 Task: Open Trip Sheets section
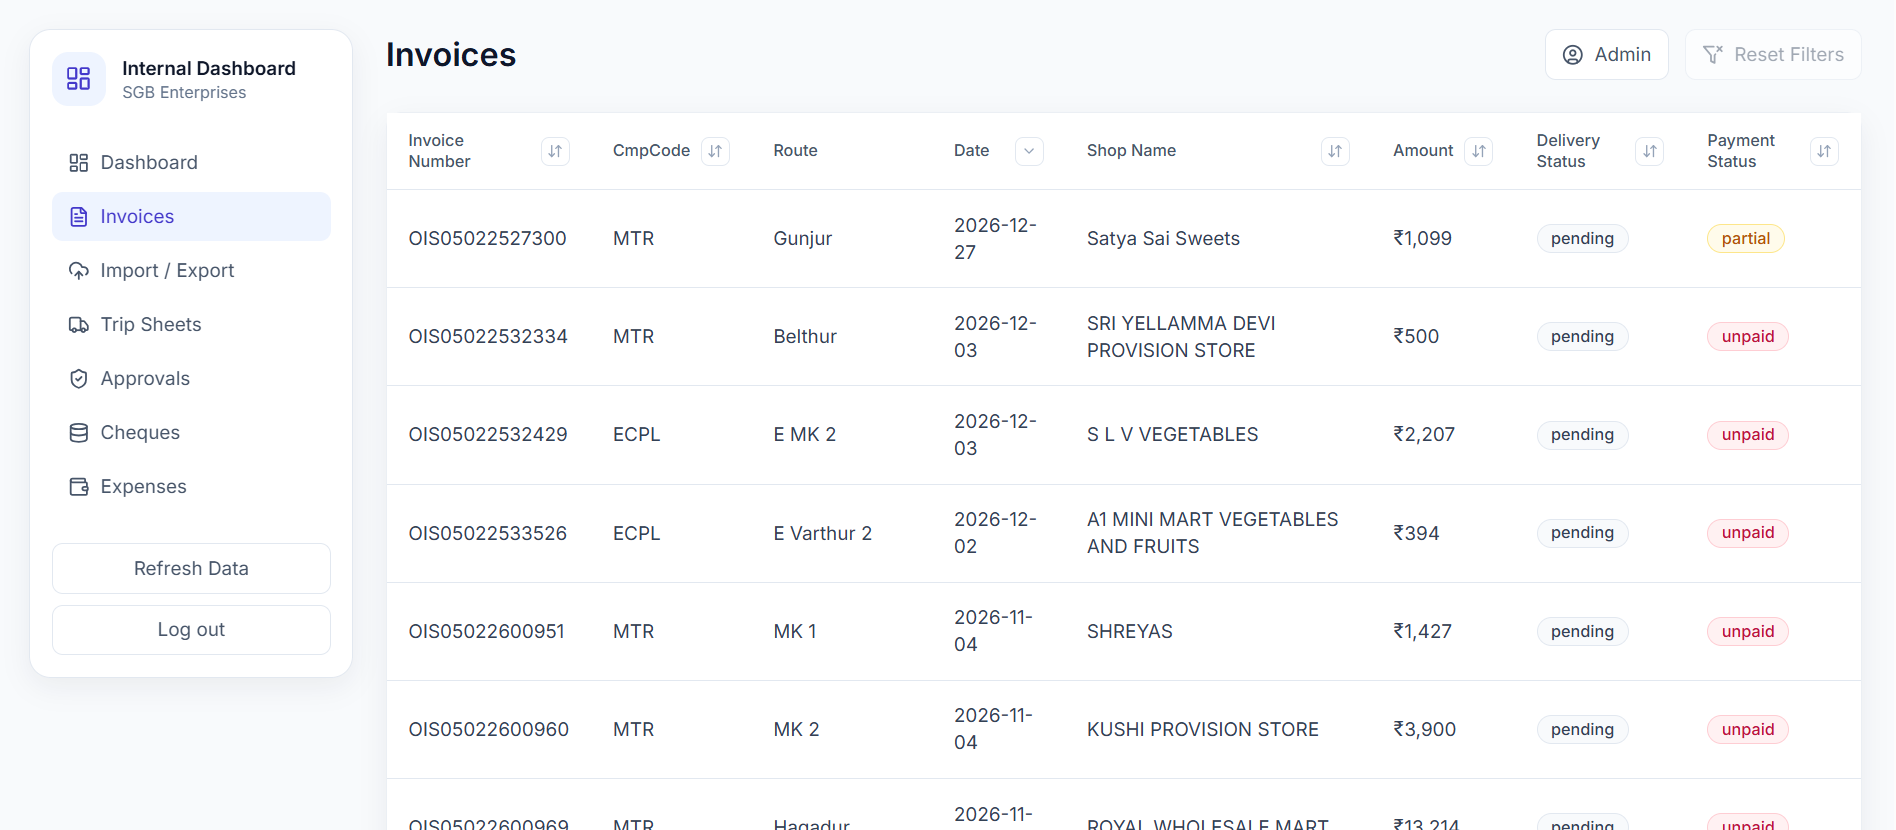click(191, 324)
